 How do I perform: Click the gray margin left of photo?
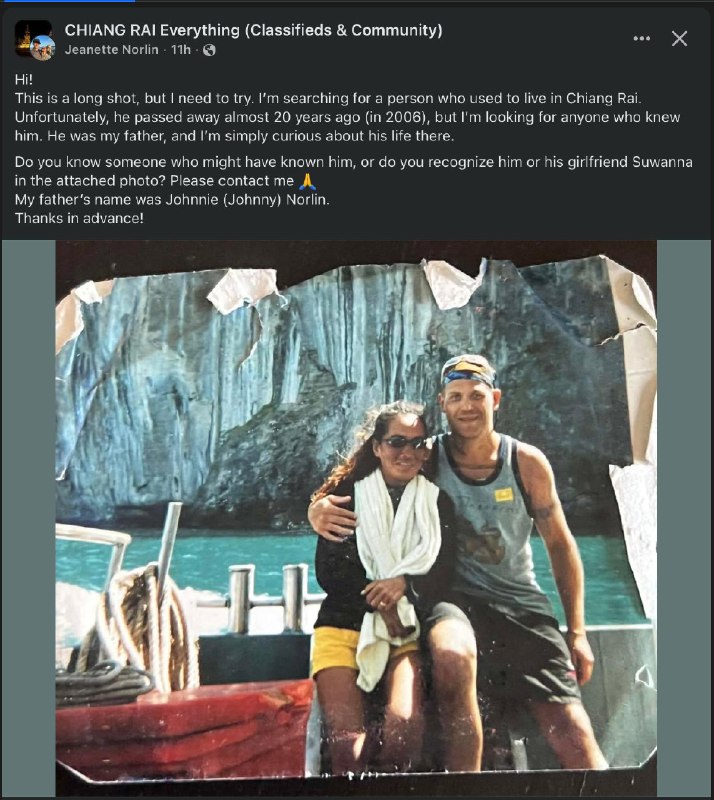click(x=27, y=518)
